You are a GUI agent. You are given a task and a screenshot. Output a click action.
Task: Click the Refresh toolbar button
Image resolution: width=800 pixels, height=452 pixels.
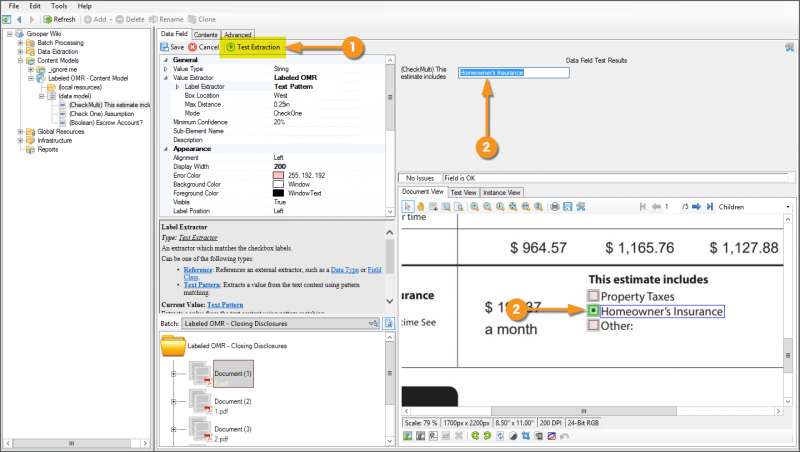click(x=60, y=19)
